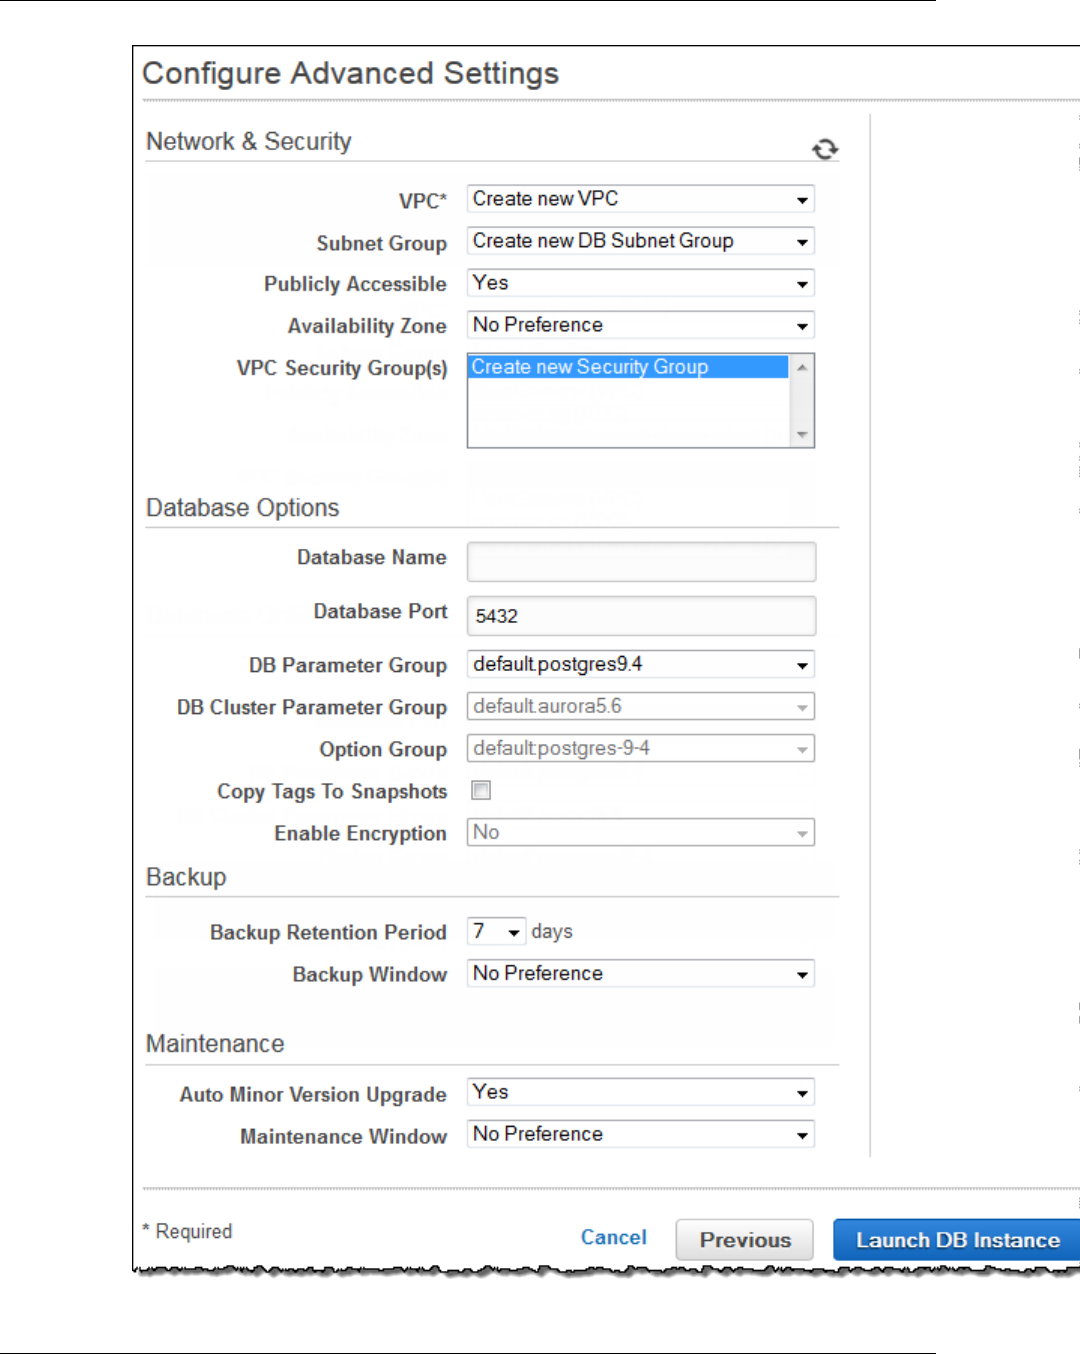
Task: Open the Publicly Accessible dropdown
Action: tap(640, 283)
